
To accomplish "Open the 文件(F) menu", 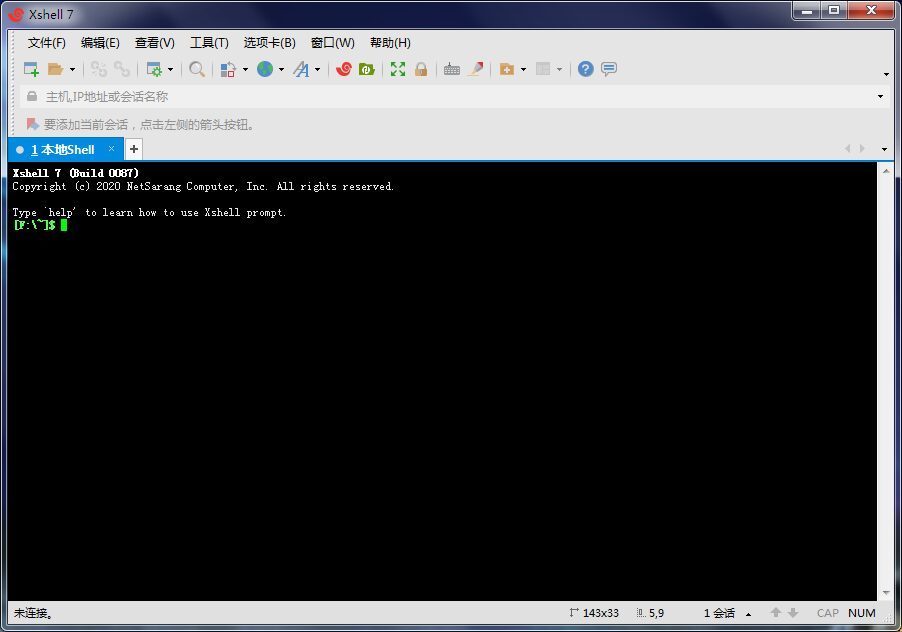I will click(x=47, y=43).
